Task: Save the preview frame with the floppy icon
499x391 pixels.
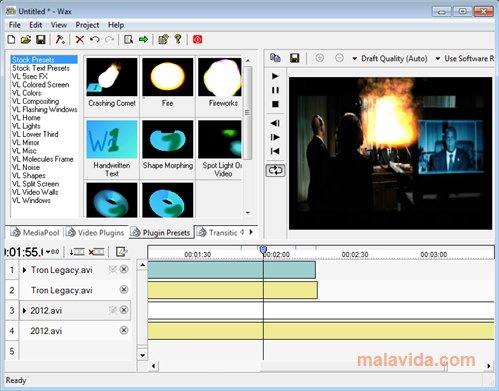Action: 295,58
